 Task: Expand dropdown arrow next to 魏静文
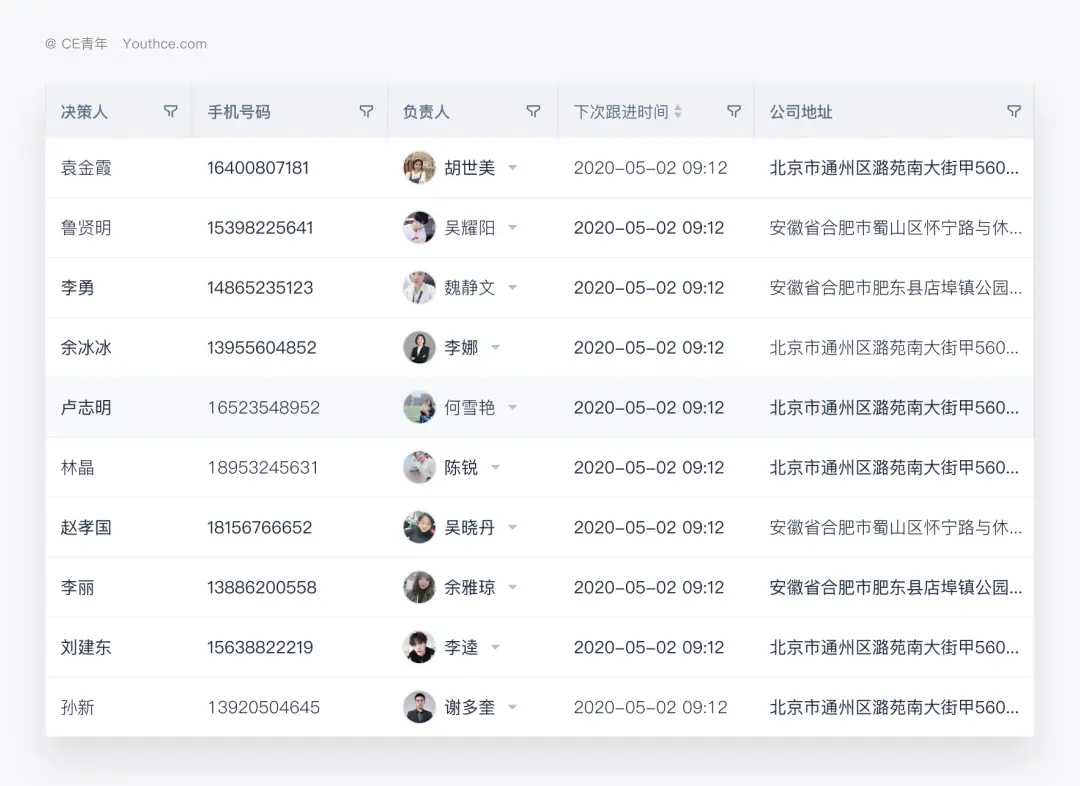[512, 287]
